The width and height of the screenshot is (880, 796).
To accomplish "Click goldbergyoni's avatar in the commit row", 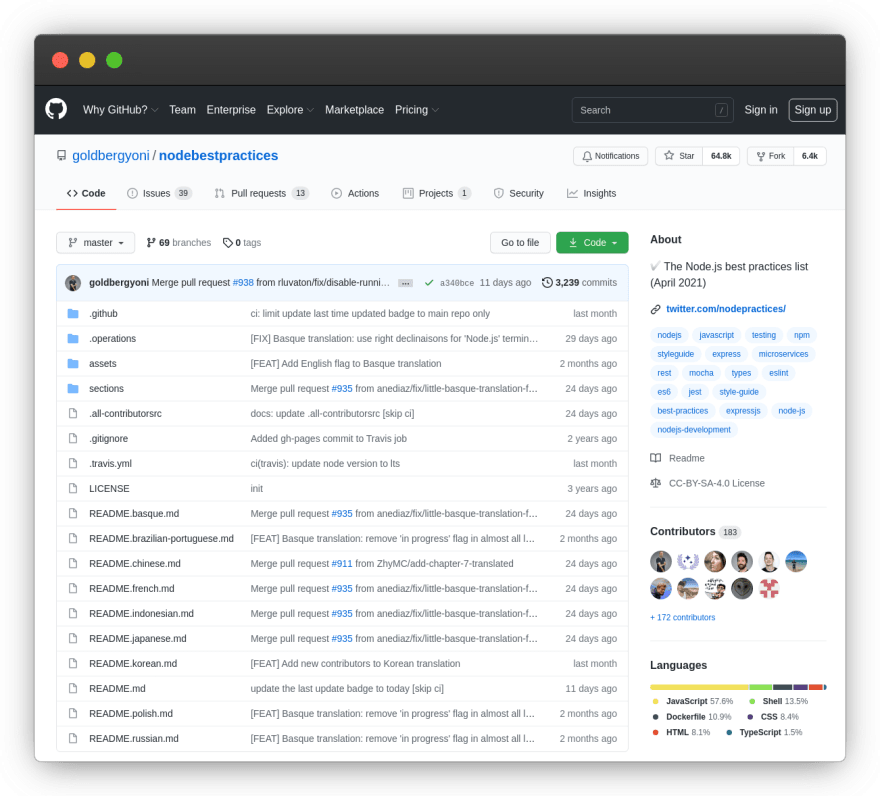I will (x=73, y=283).
